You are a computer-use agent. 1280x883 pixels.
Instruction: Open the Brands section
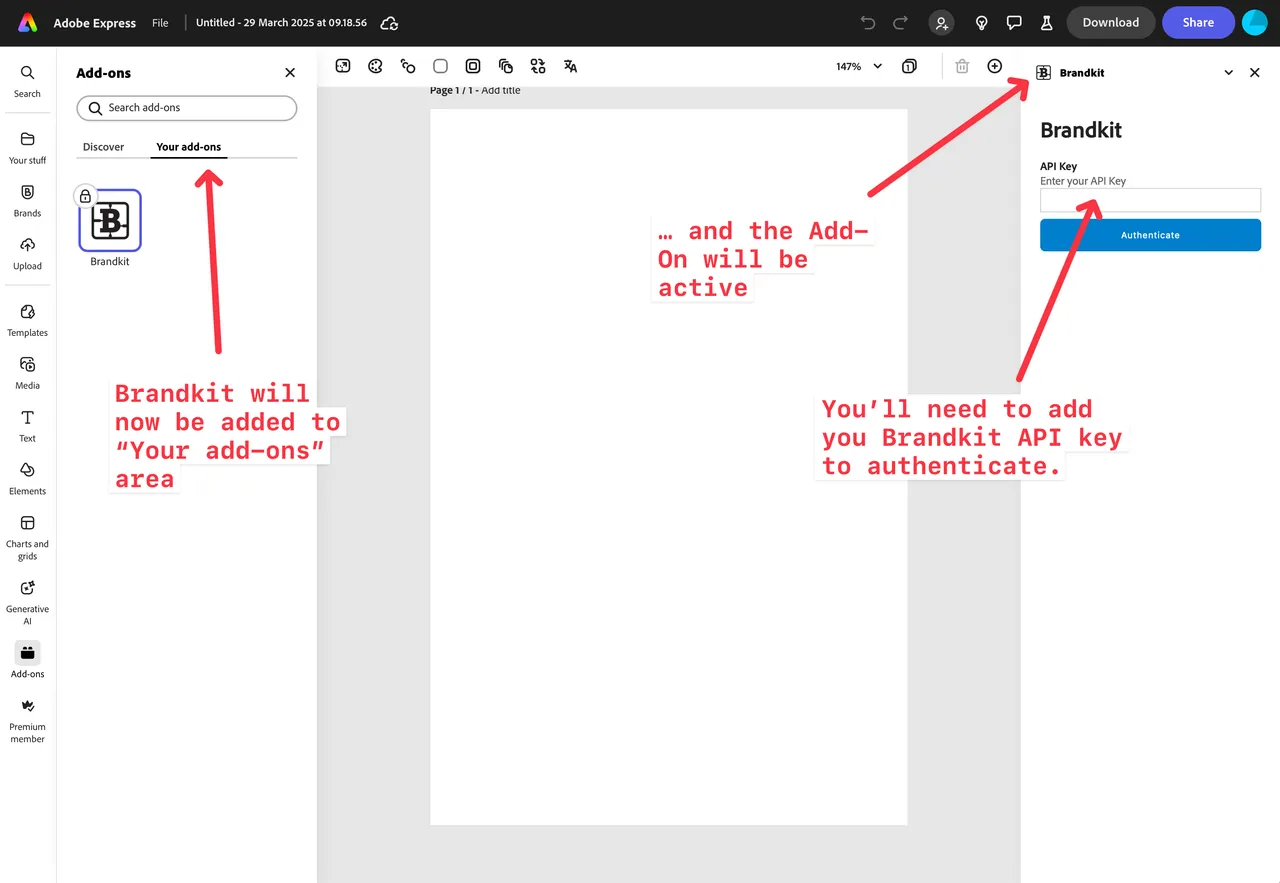(x=27, y=200)
